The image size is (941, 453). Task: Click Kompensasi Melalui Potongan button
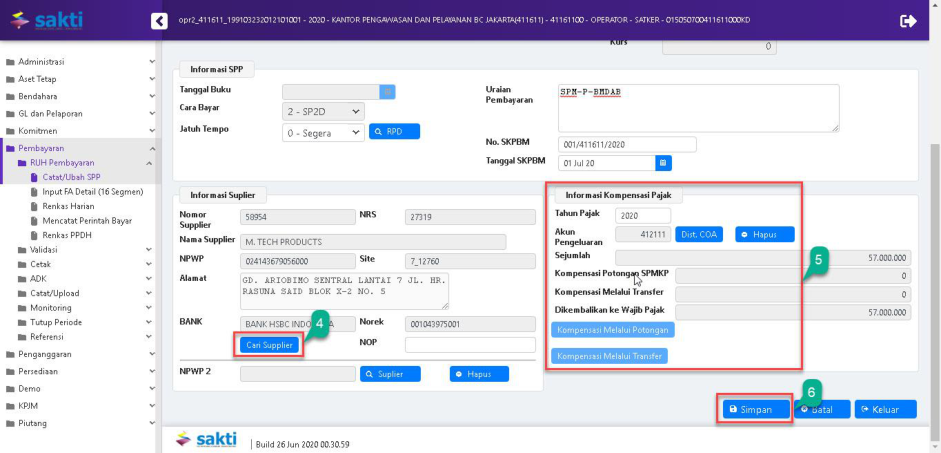pos(614,330)
